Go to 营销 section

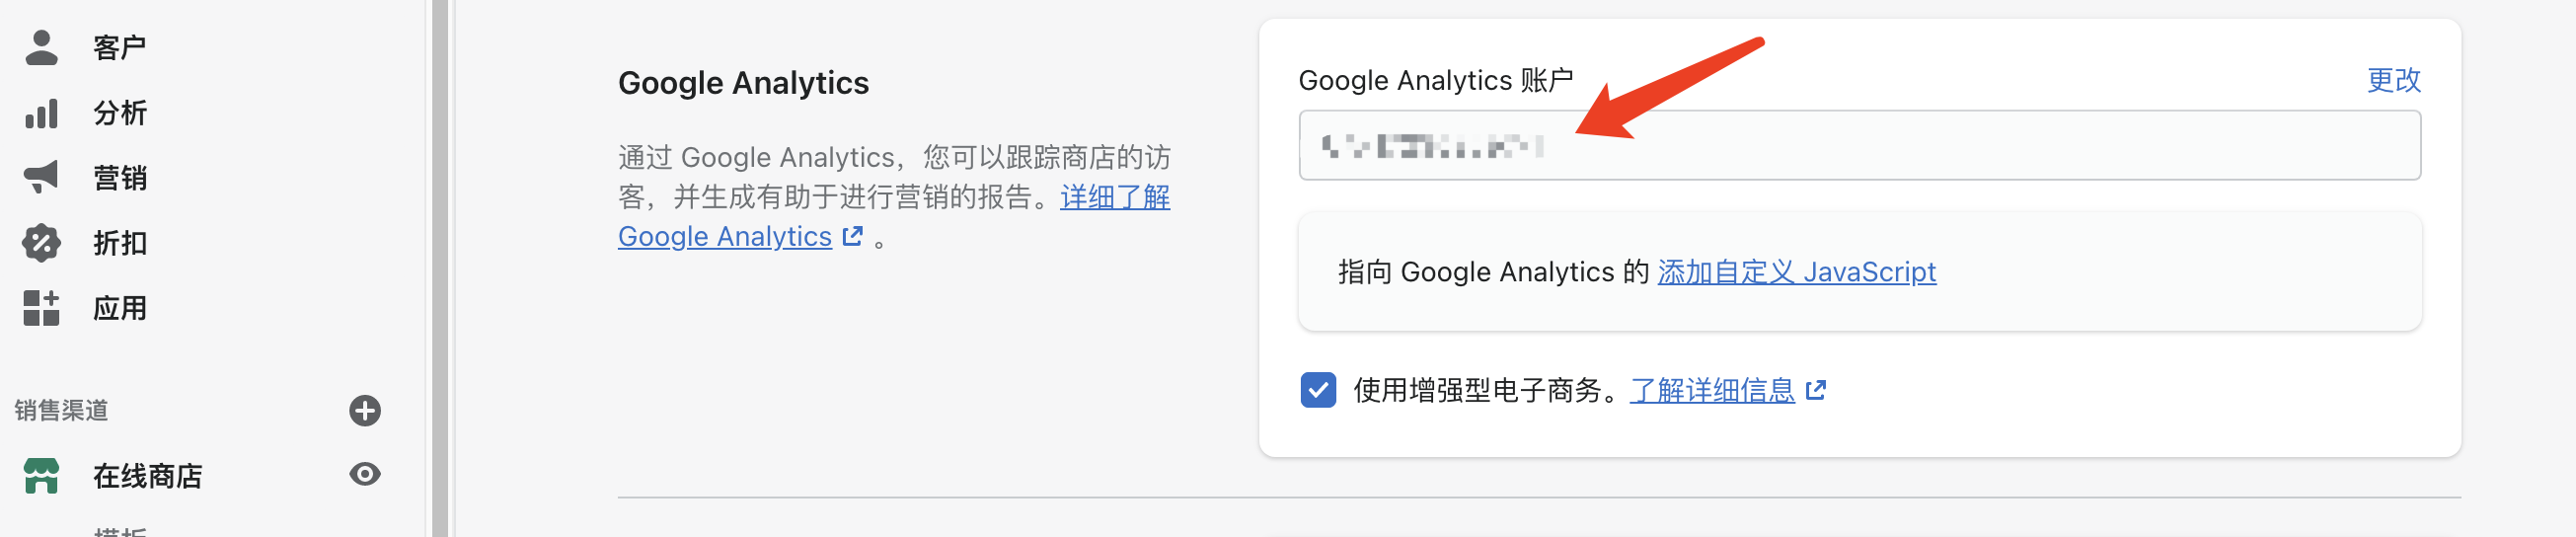tap(120, 178)
